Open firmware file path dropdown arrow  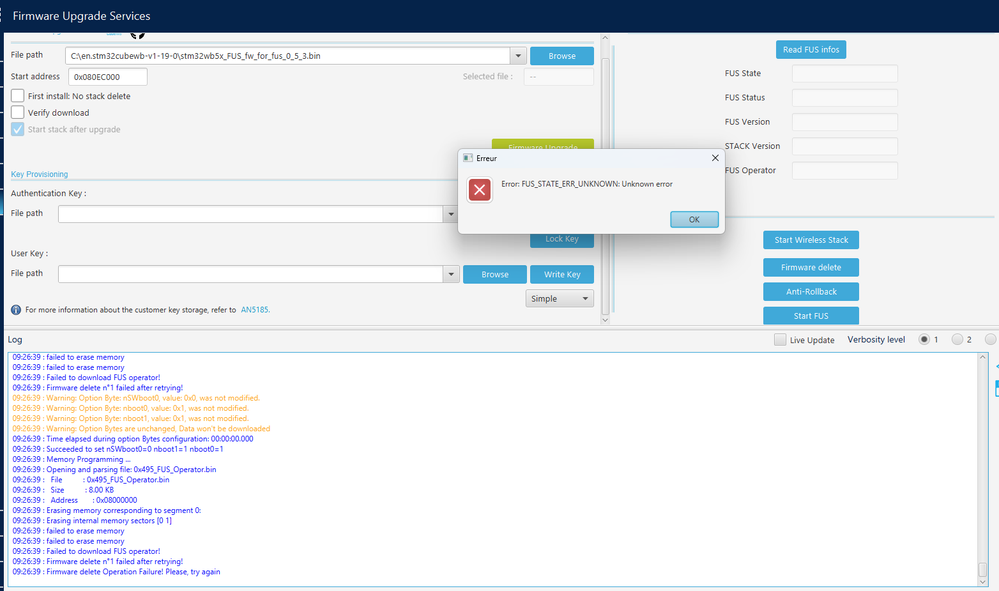tap(518, 56)
